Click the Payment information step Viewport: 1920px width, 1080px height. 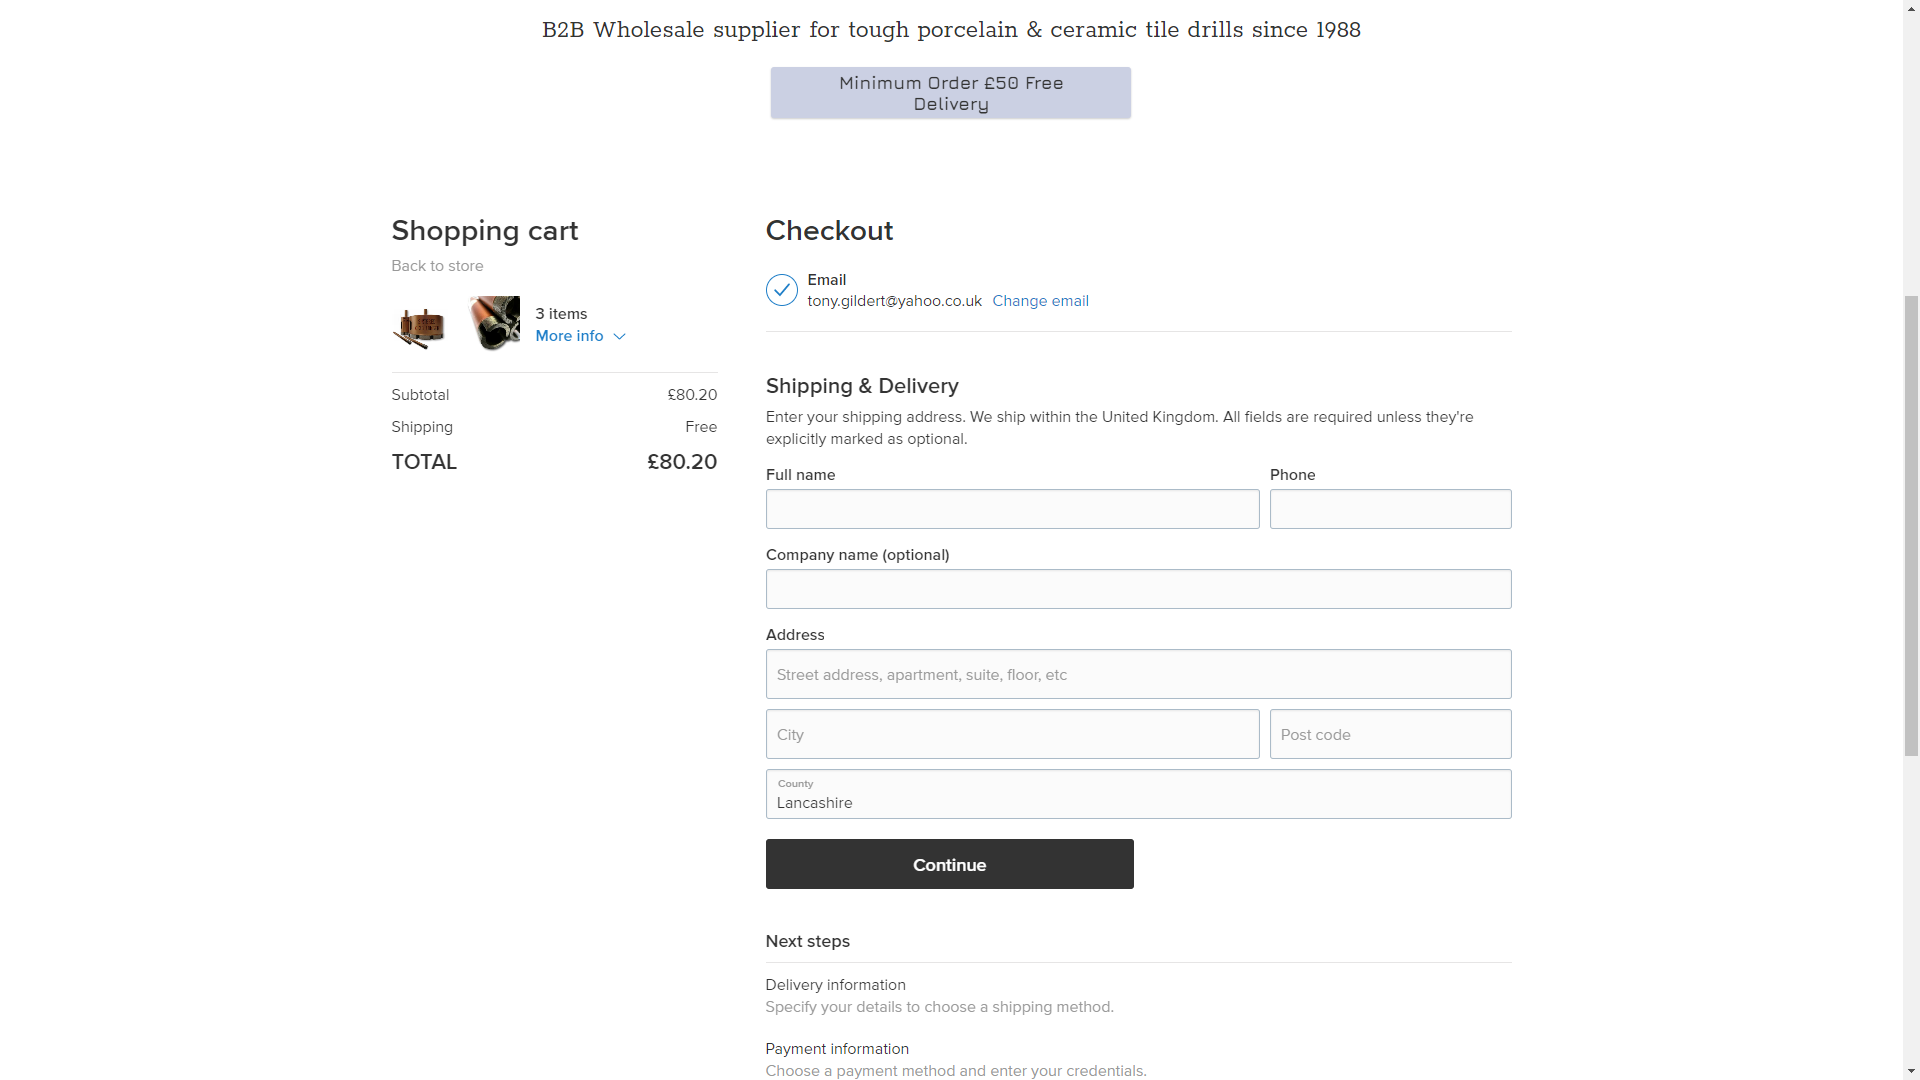[x=837, y=1049]
